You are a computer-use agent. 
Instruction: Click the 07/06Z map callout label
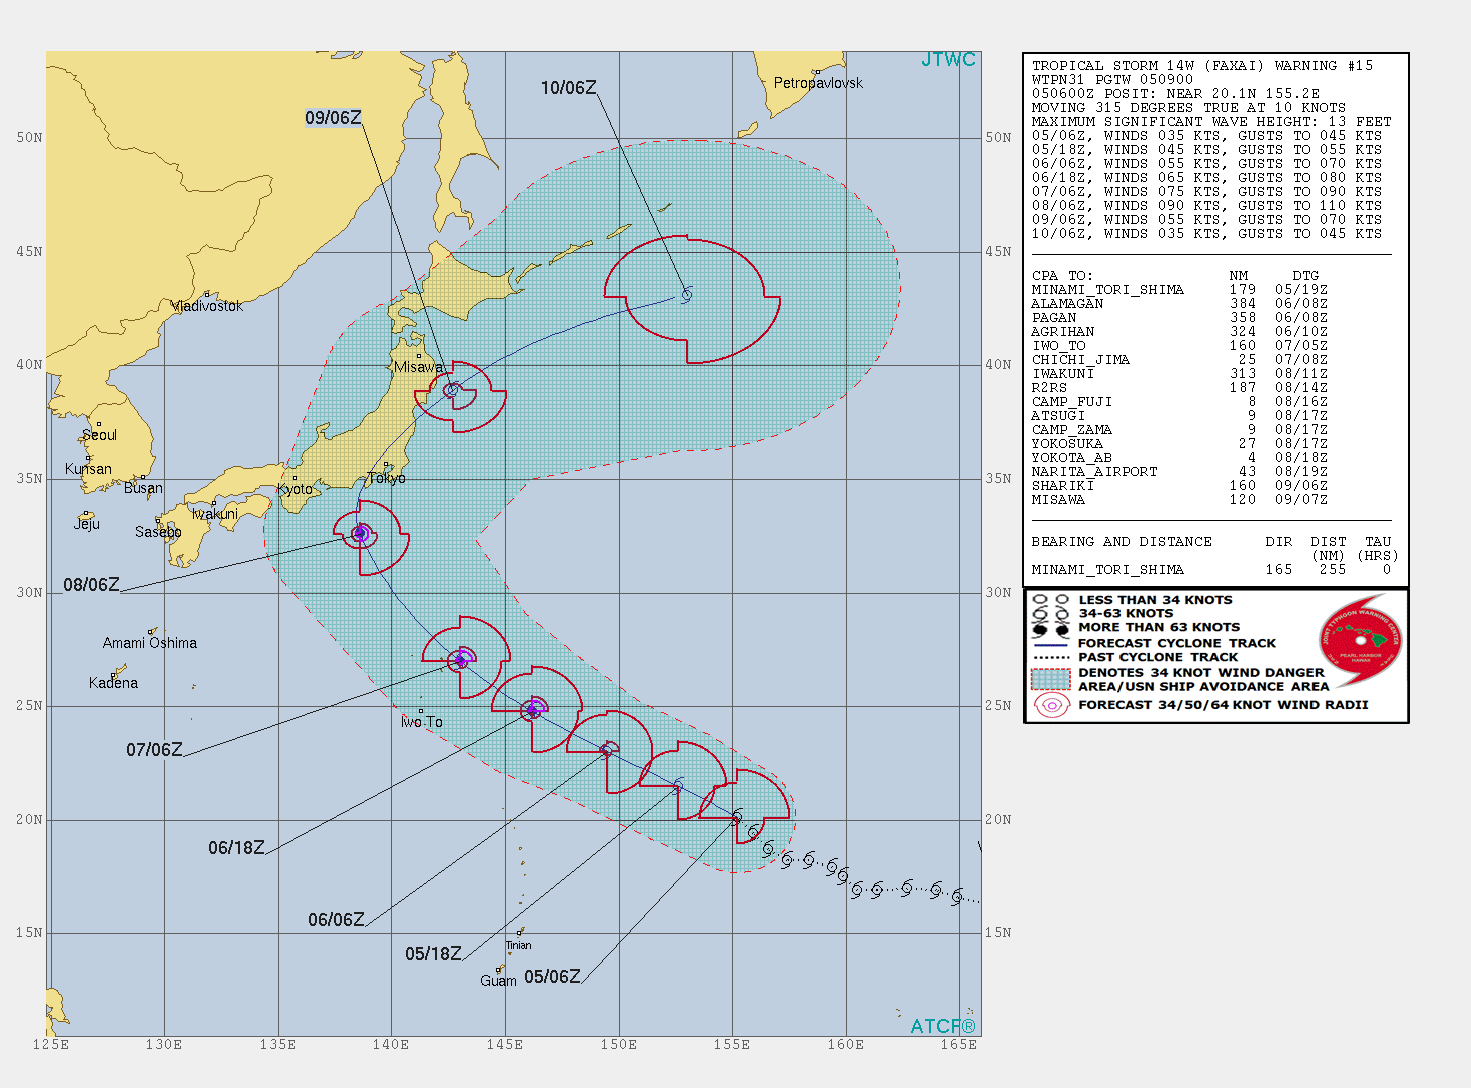[x=154, y=750]
